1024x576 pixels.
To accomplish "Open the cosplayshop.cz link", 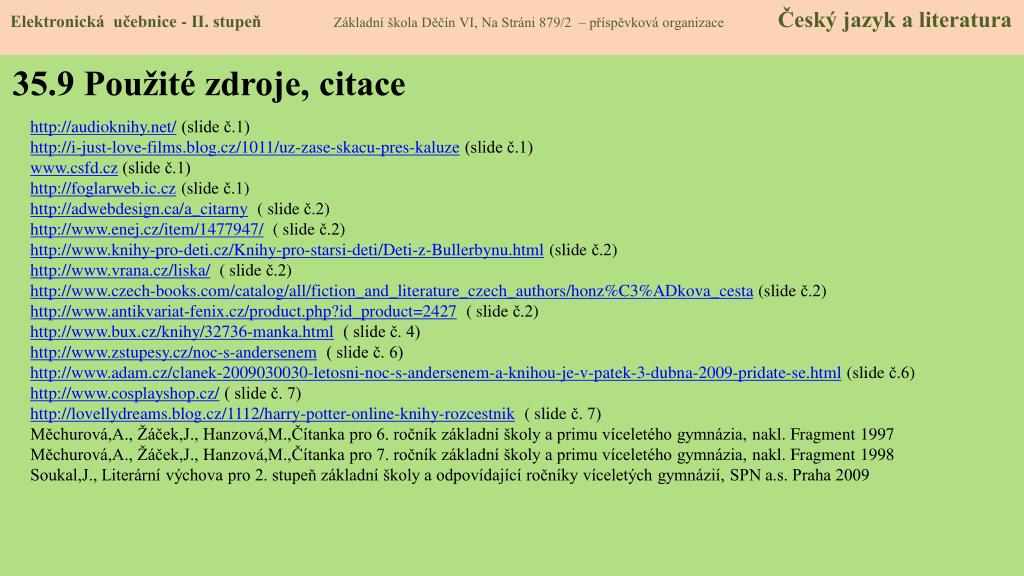I will (x=125, y=393).
